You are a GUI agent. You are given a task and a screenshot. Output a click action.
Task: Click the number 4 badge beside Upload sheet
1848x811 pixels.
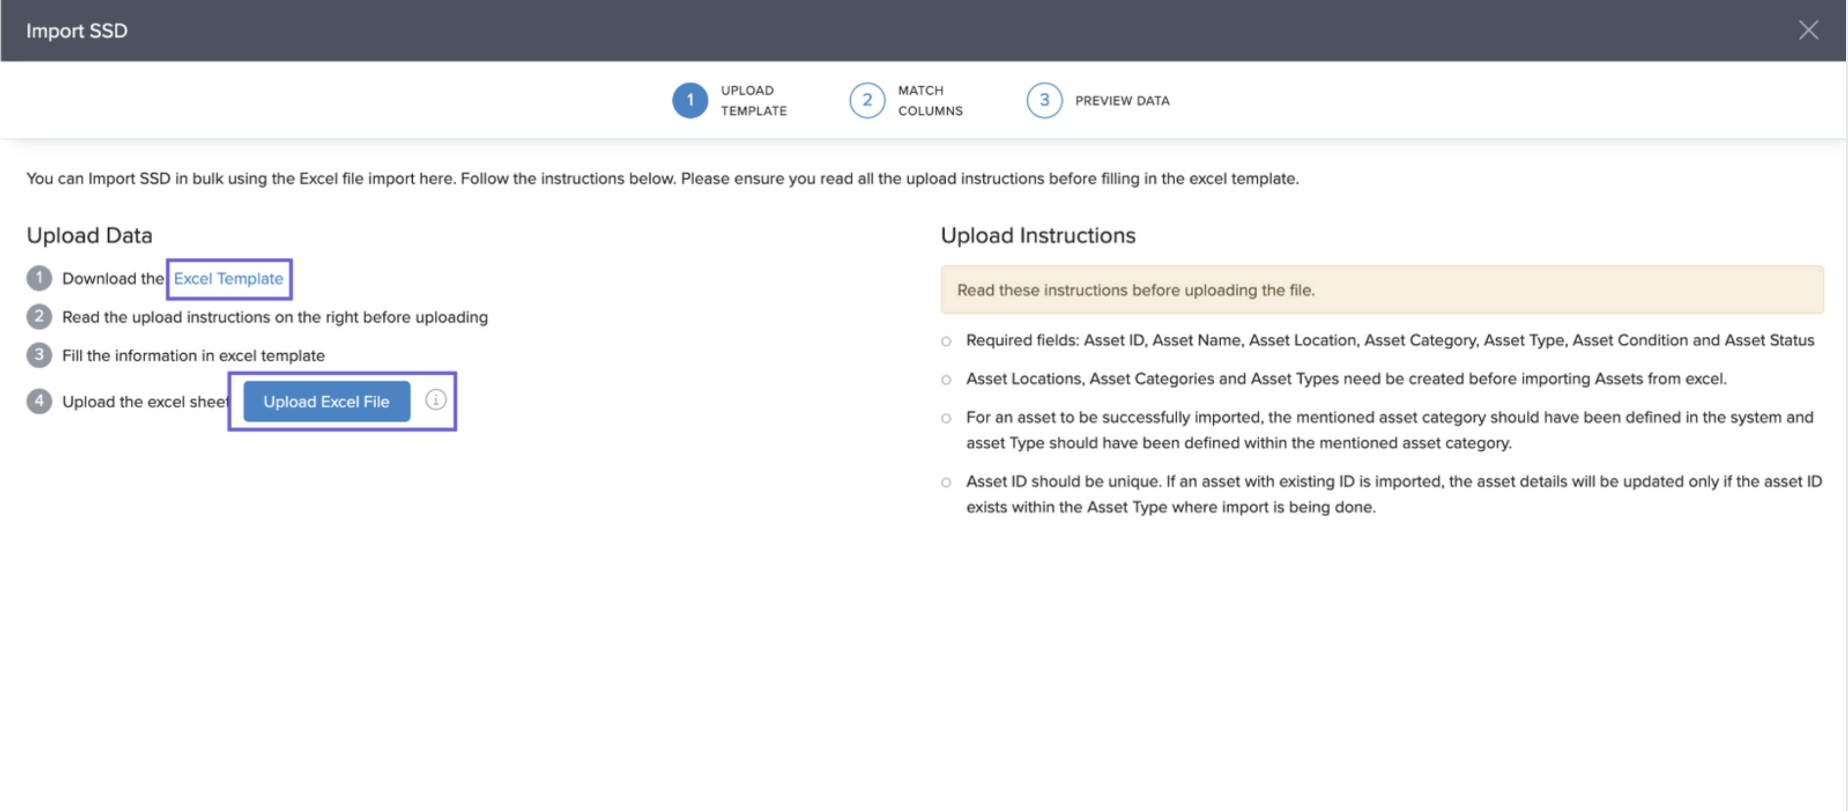[x=39, y=401]
